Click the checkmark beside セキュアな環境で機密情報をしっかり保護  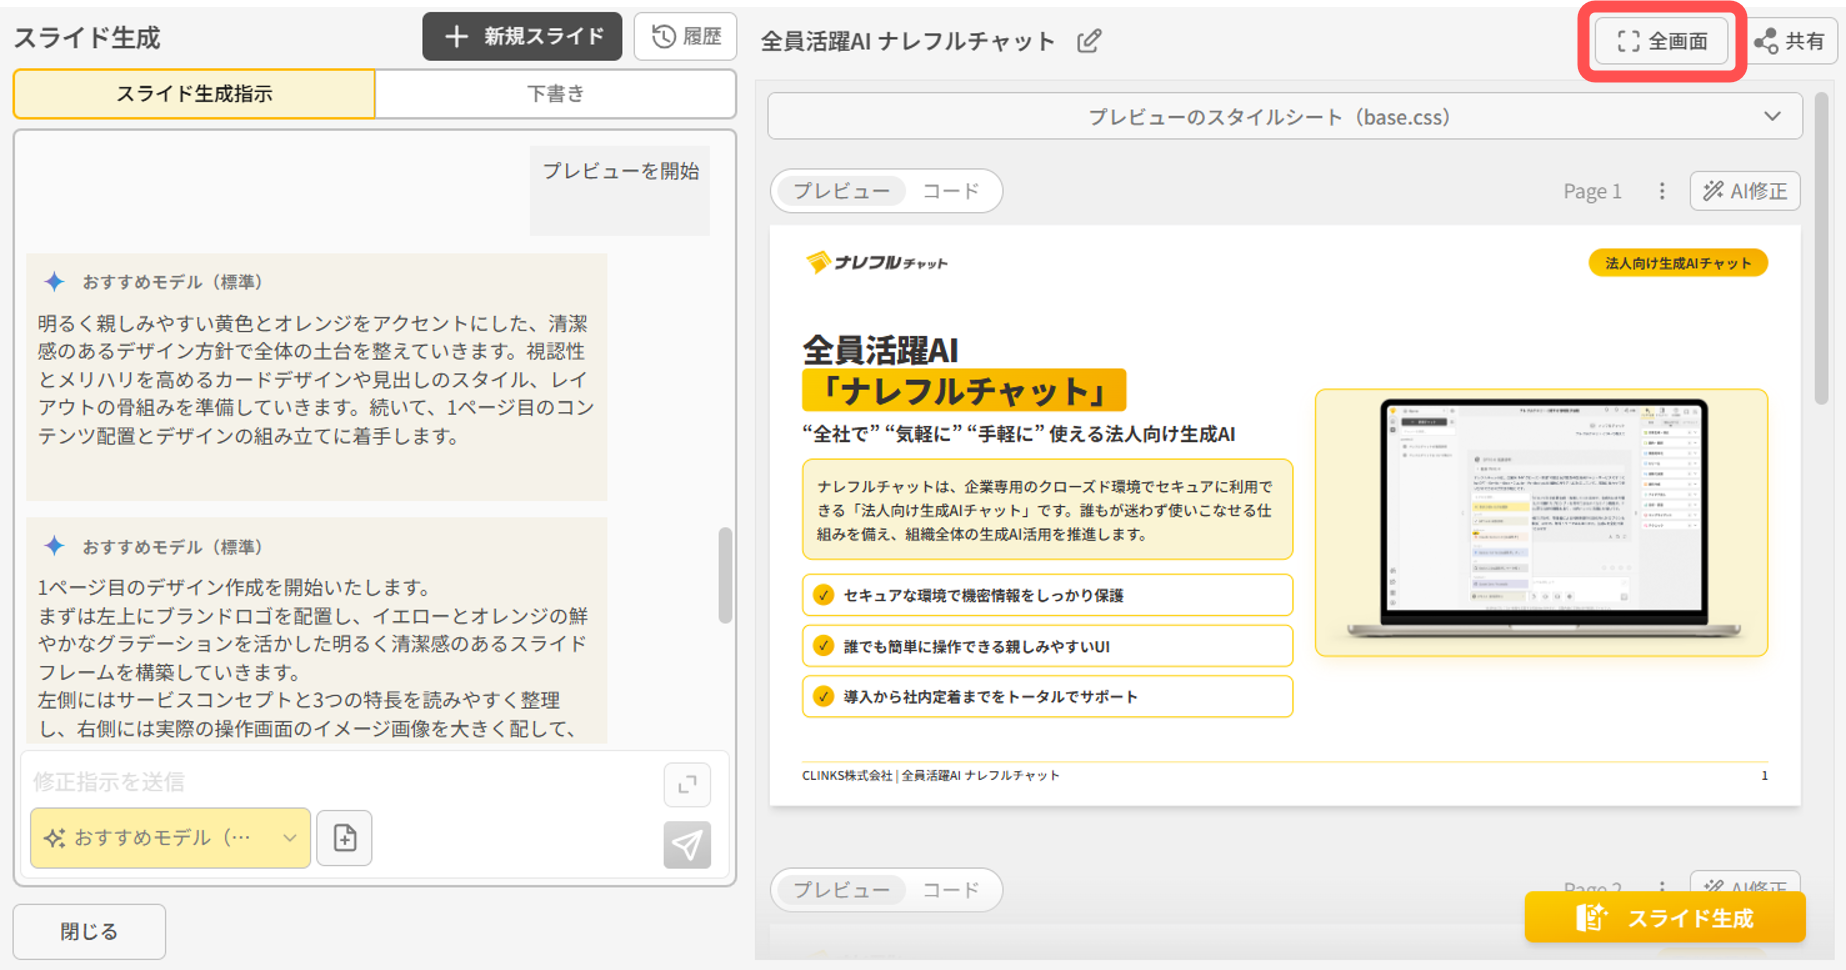pyautogui.click(x=823, y=595)
